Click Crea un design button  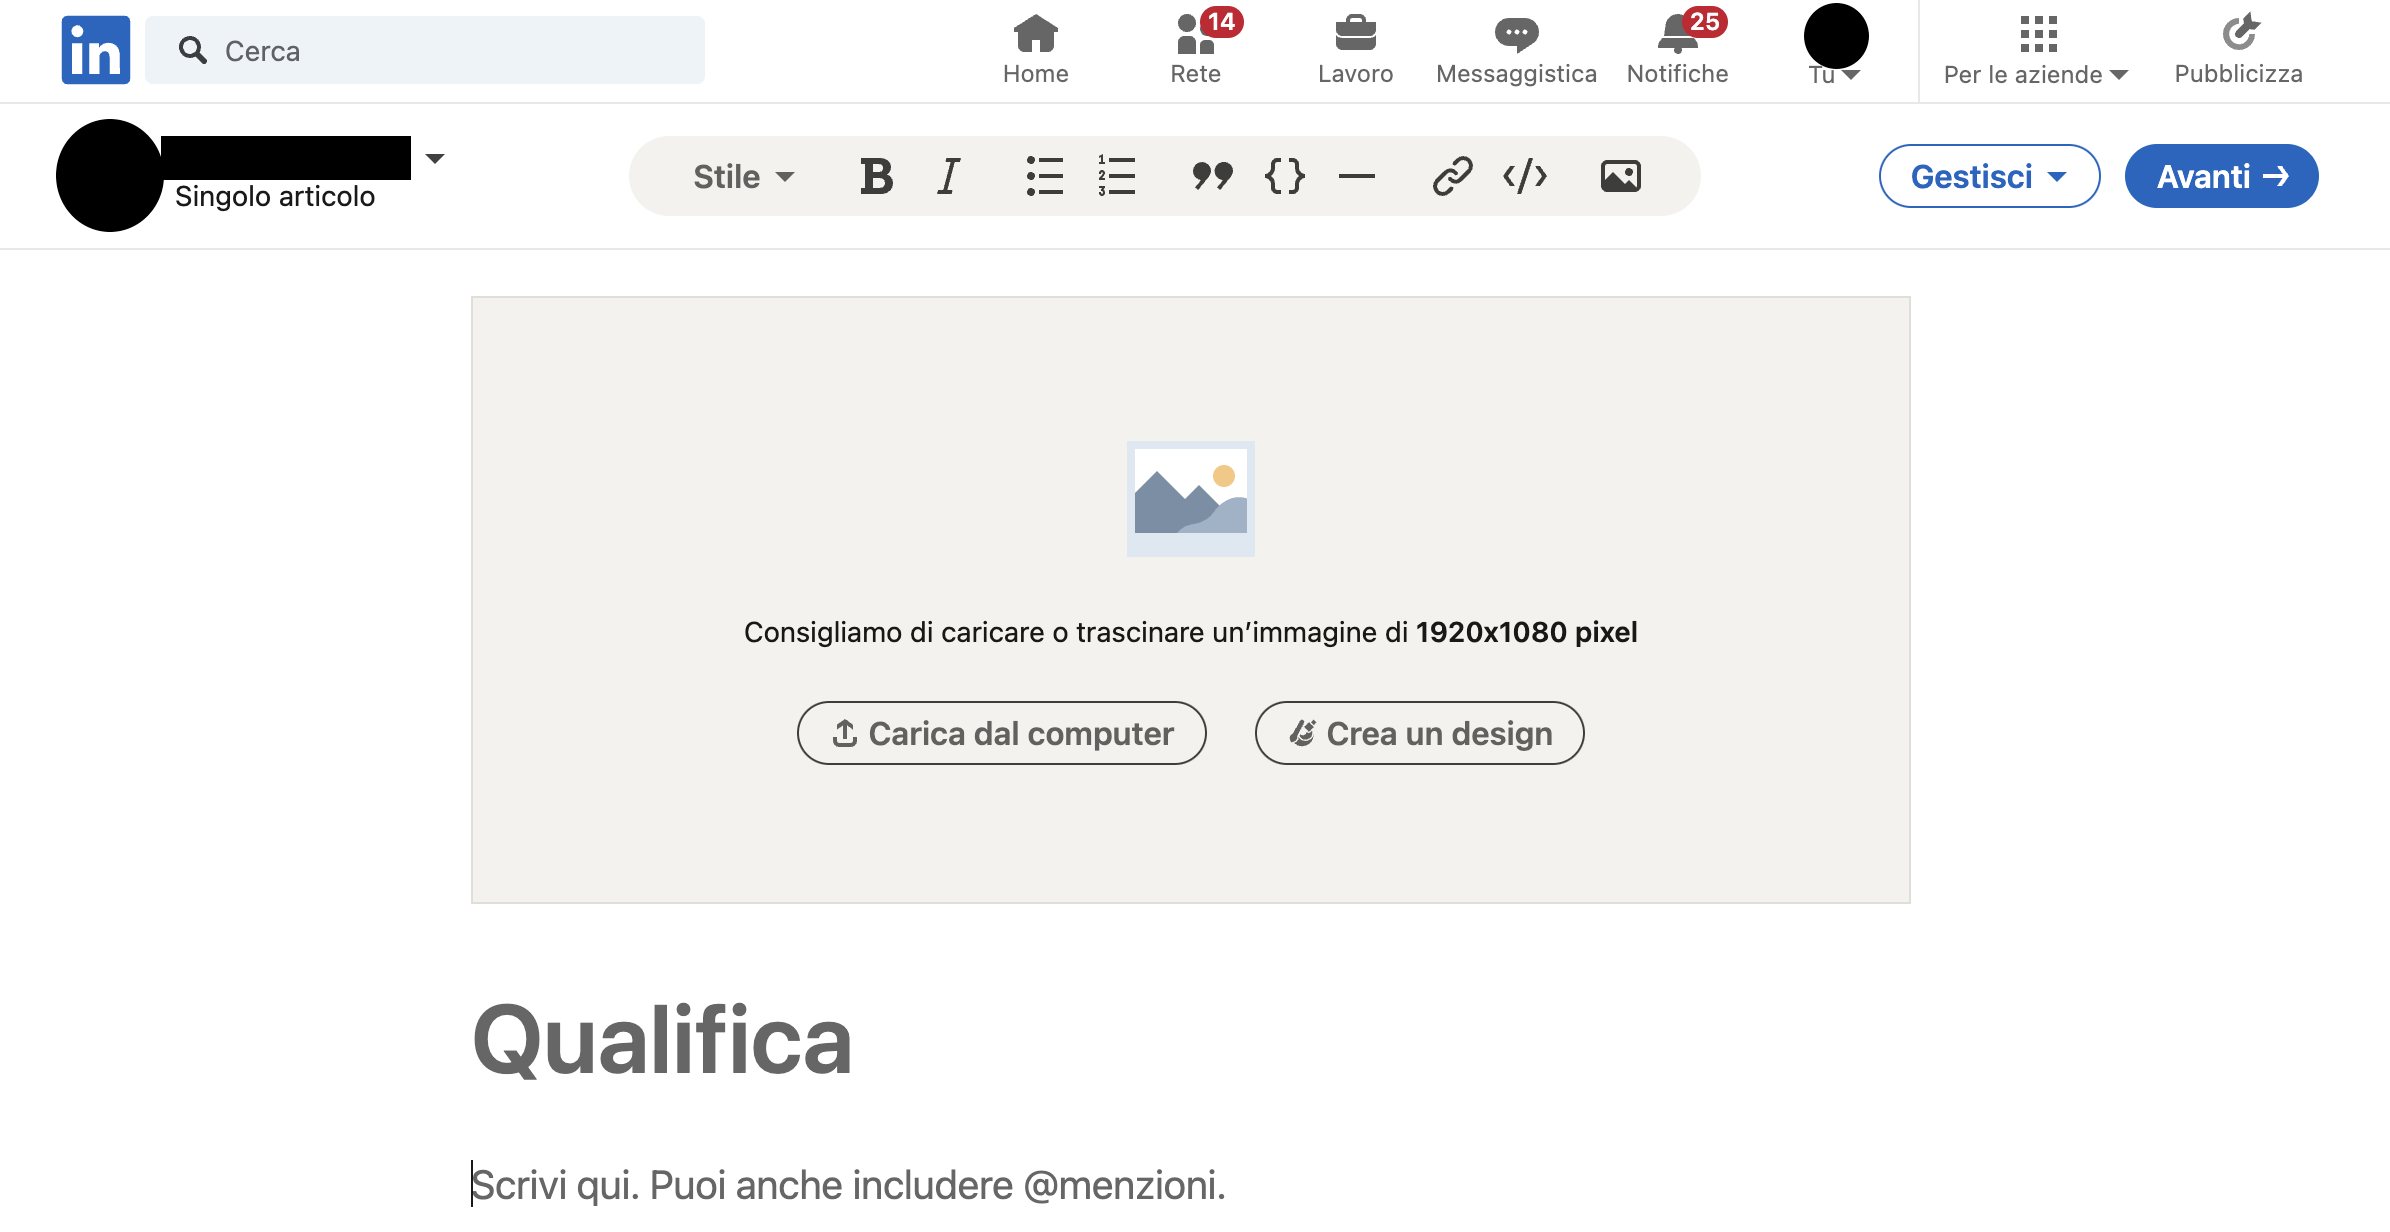pos(1419,733)
